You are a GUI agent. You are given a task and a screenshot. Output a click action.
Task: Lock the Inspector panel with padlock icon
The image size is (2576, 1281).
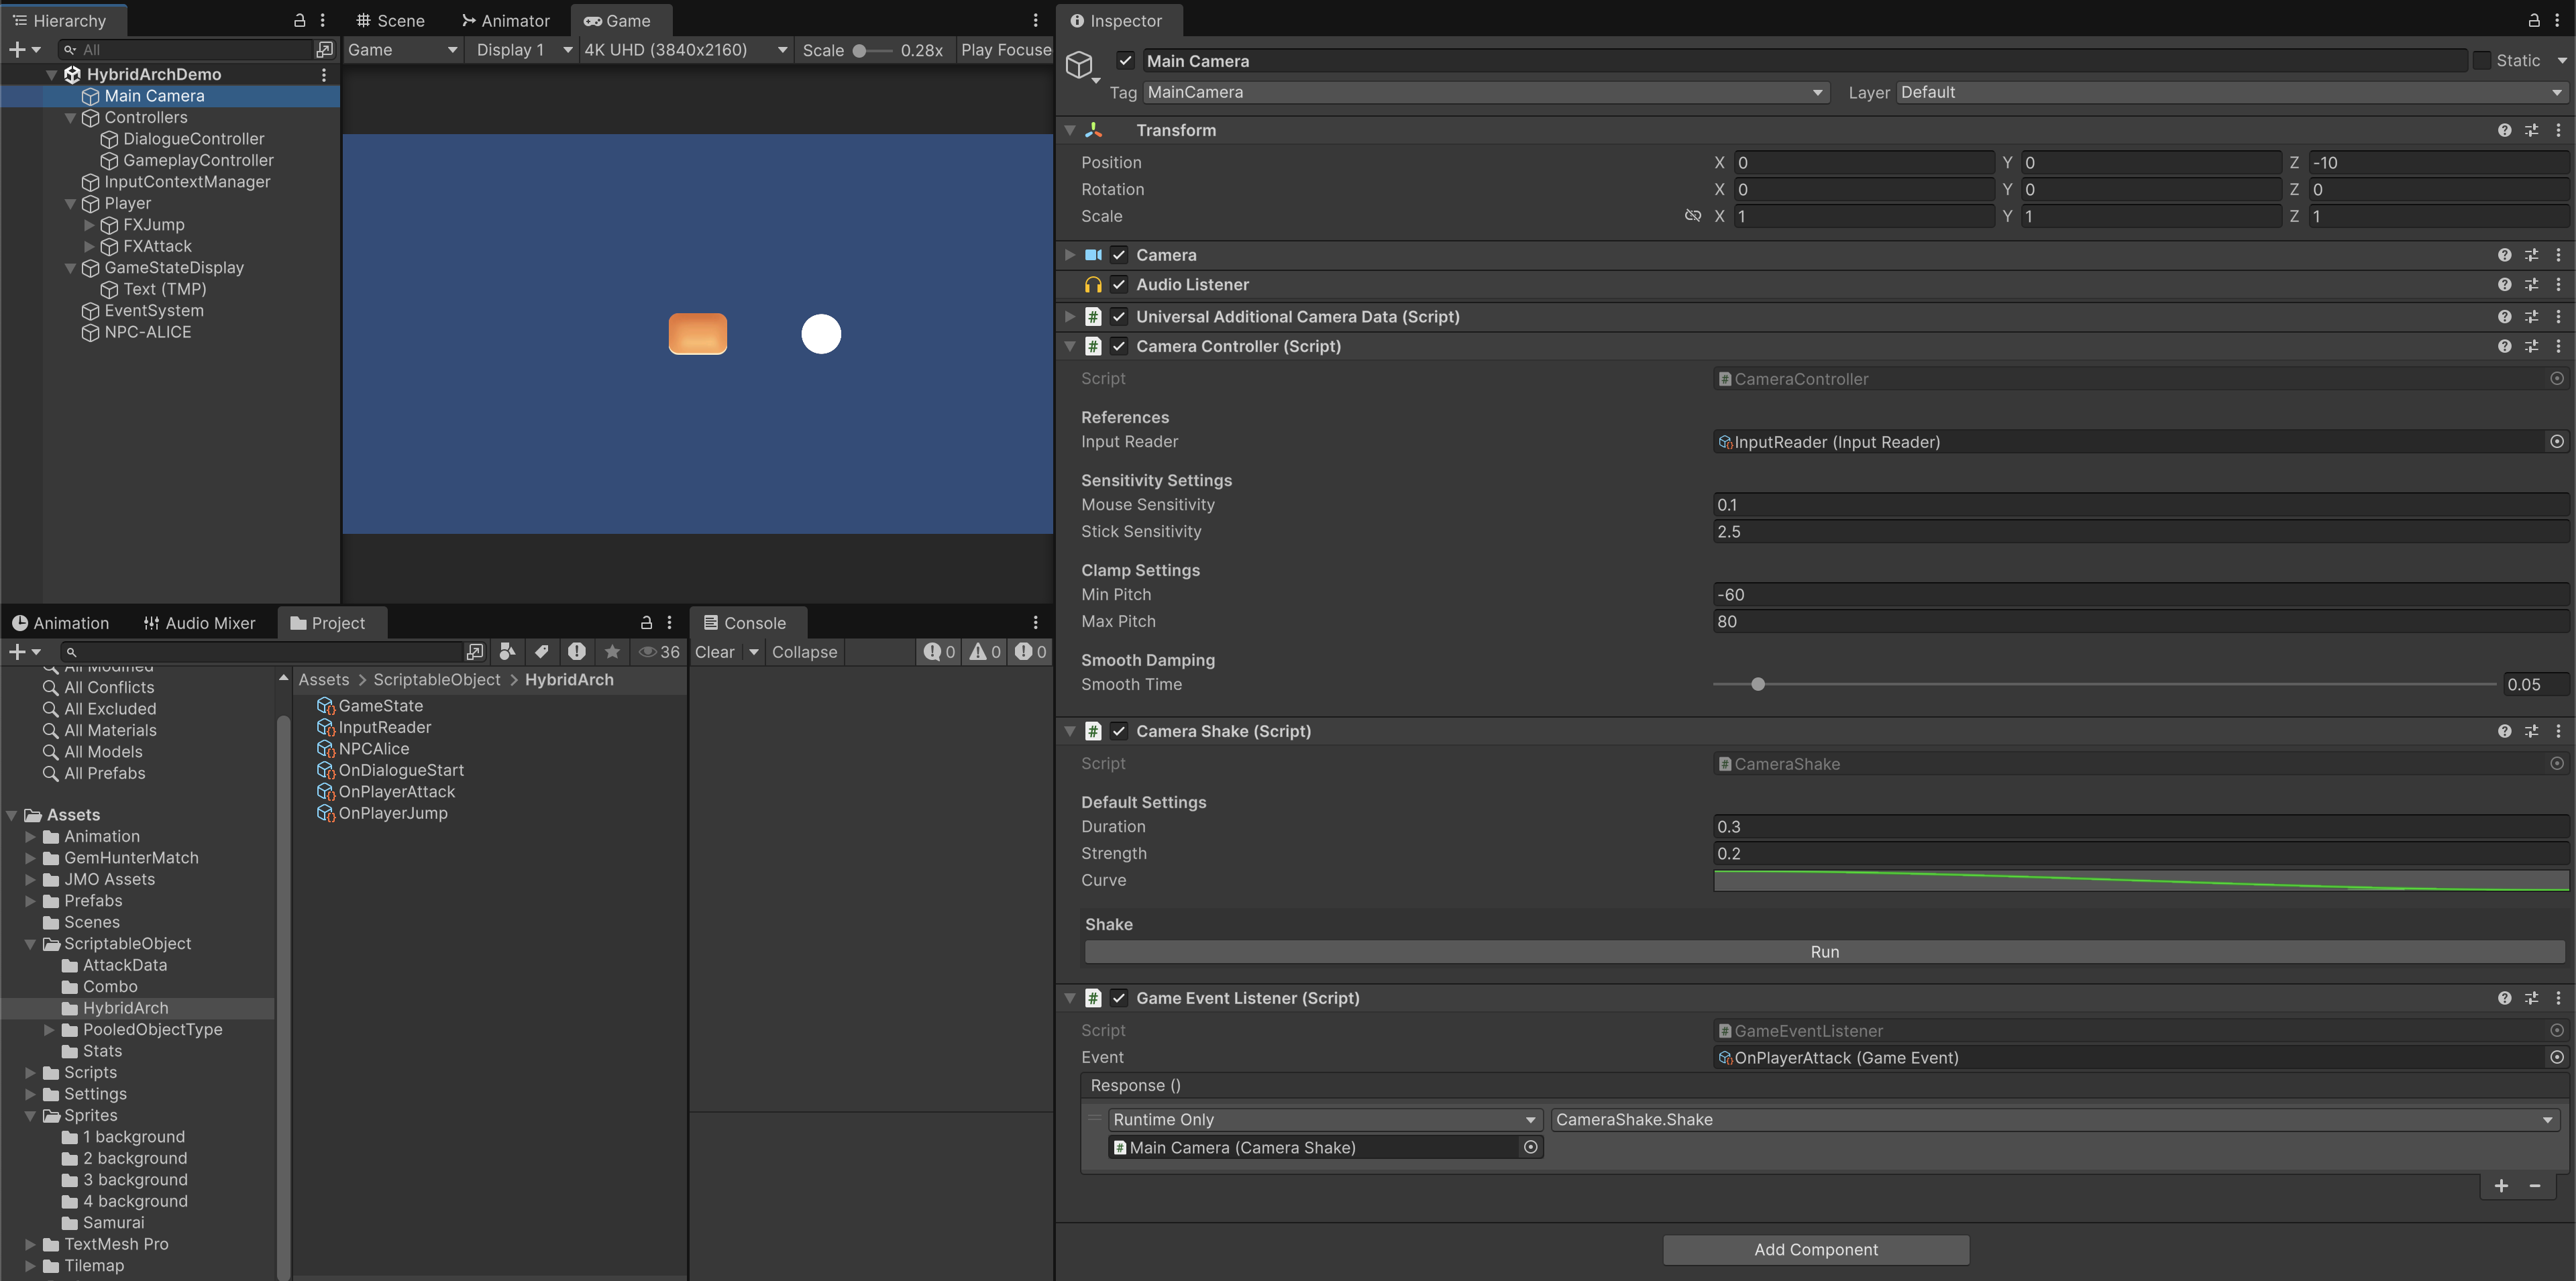tap(2533, 20)
